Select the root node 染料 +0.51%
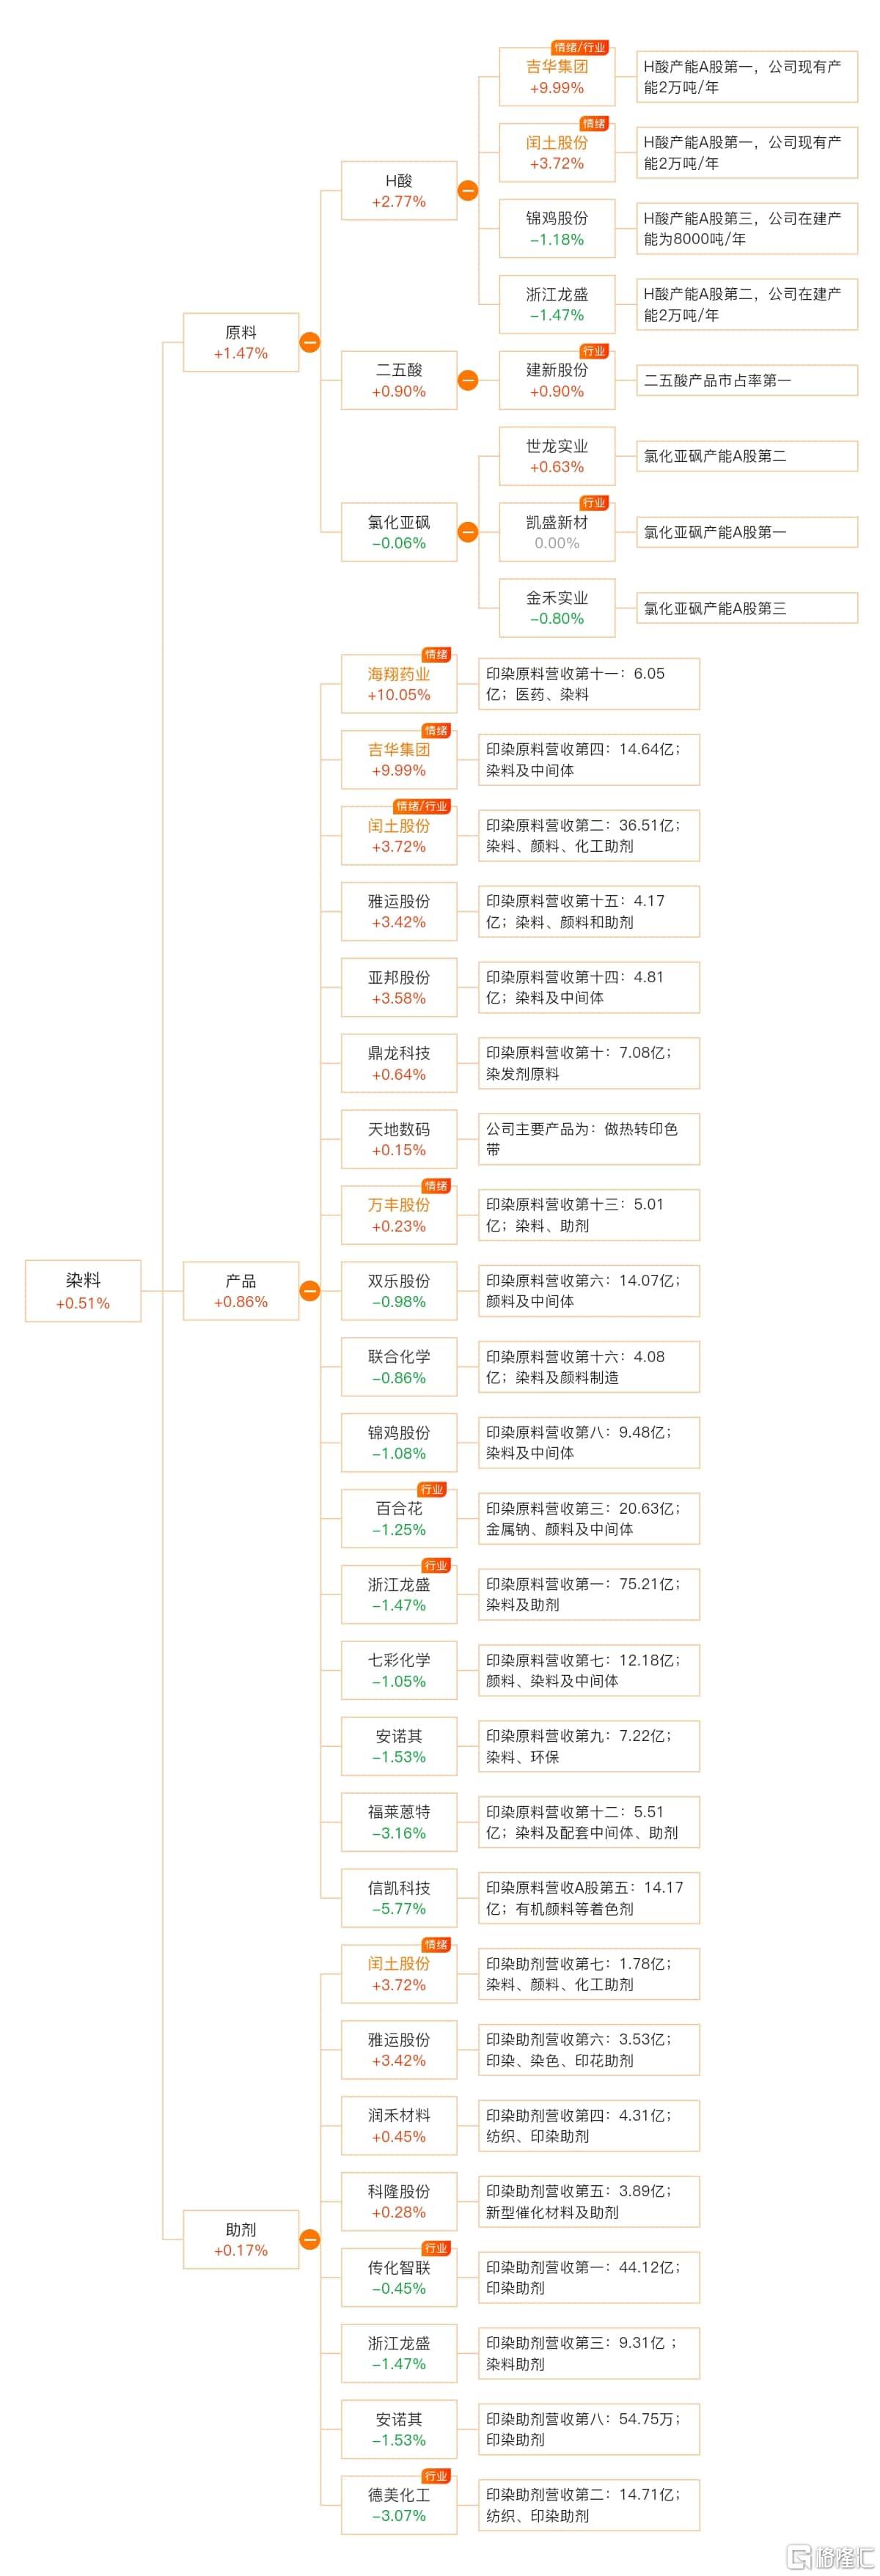Viewport: 880px width, 2576px height. (x=83, y=1291)
